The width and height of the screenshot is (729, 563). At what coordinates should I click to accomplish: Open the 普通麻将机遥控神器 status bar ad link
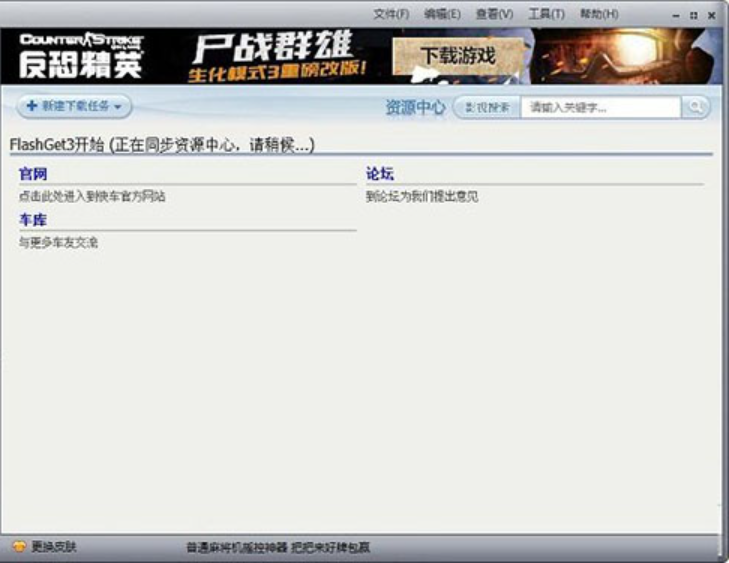[x=278, y=548]
